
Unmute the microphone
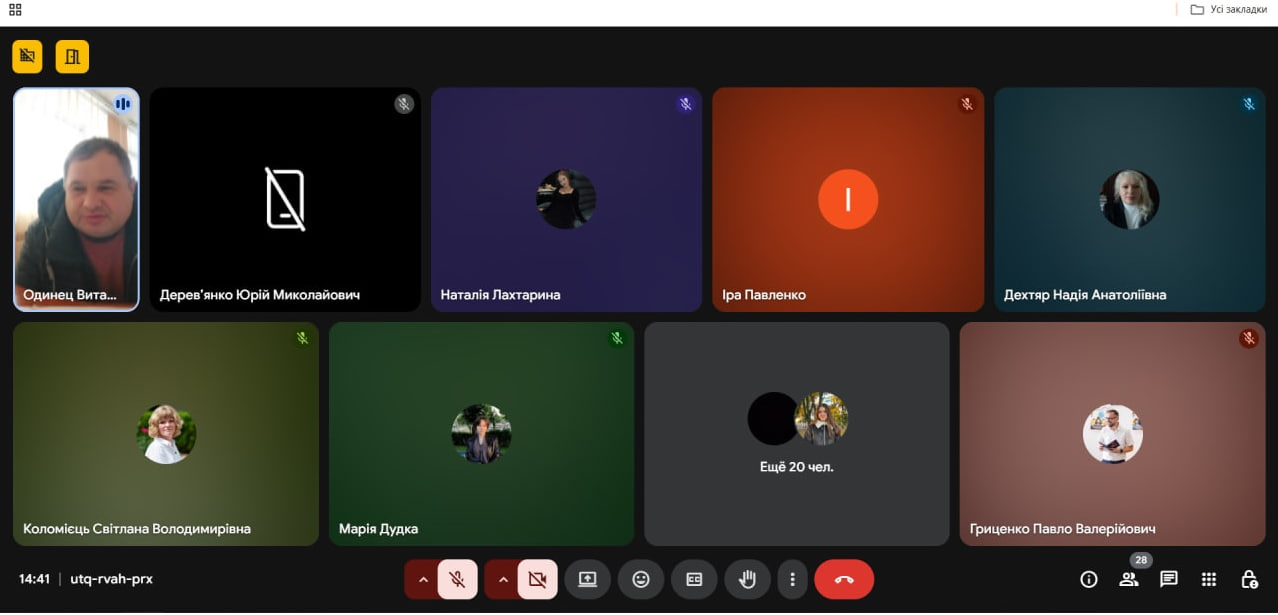pos(457,579)
